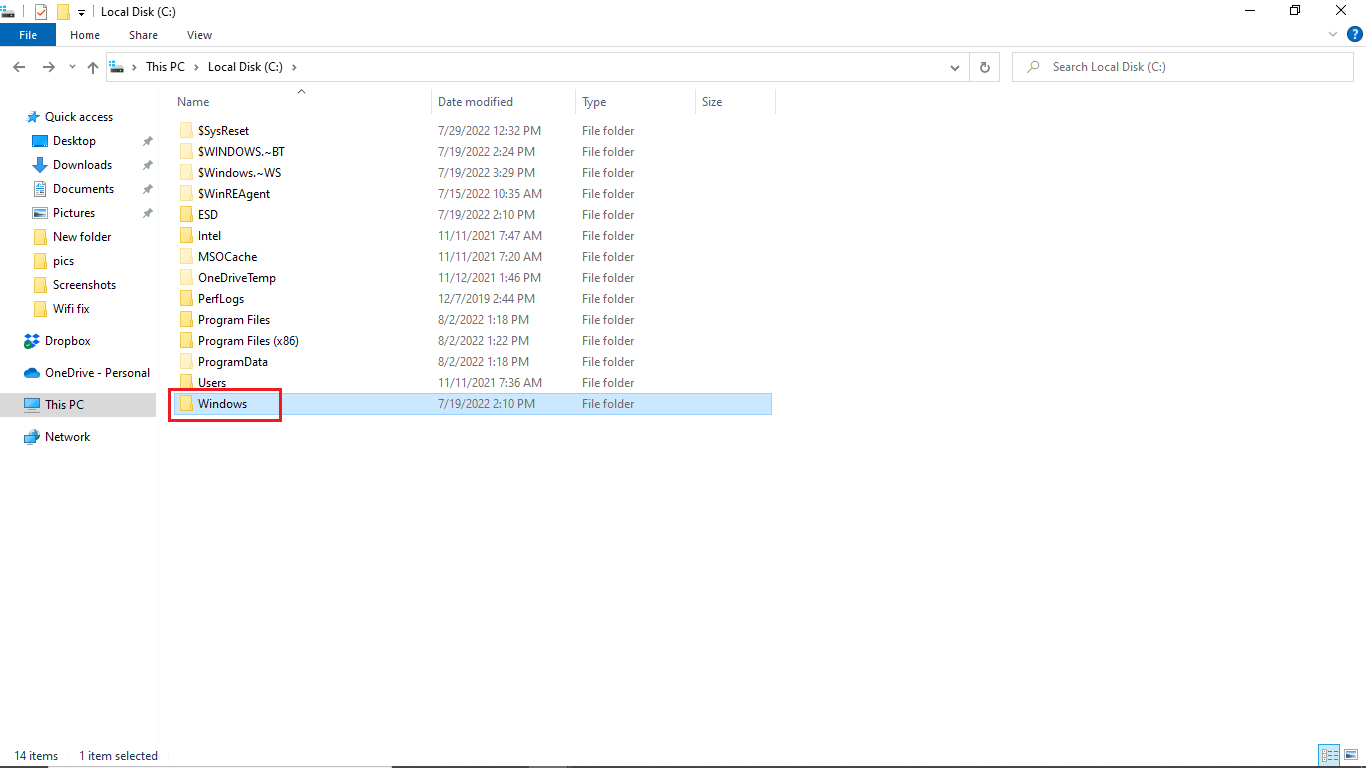Select the Intel folder name
Viewport: 1366px width, 768px height.
point(209,236)
